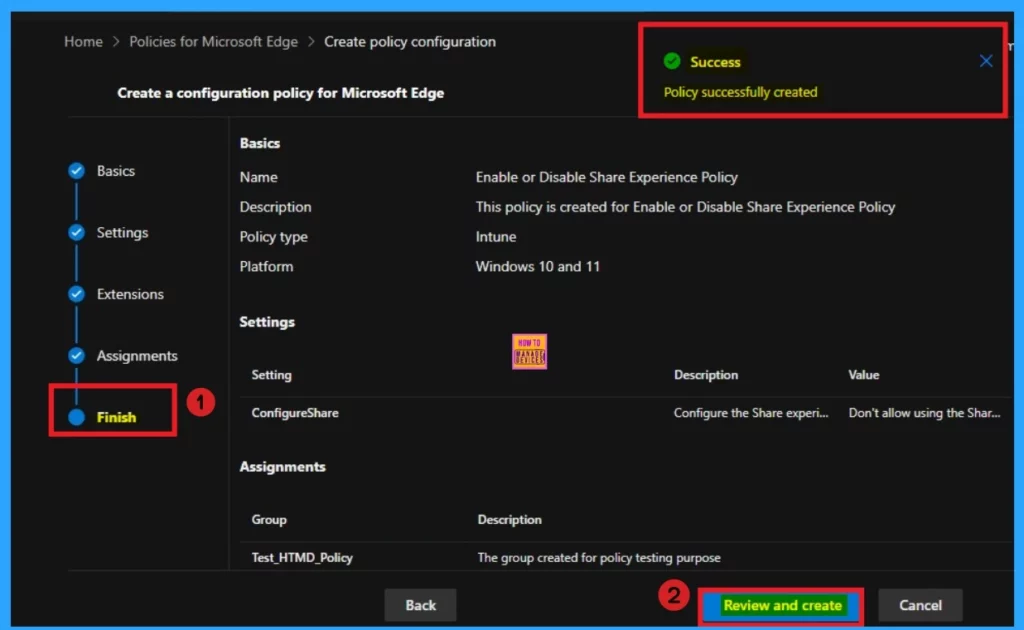Open the Basics wizard step label
1024x630 pixels.
pyautogui.click(x=116, y=171)
